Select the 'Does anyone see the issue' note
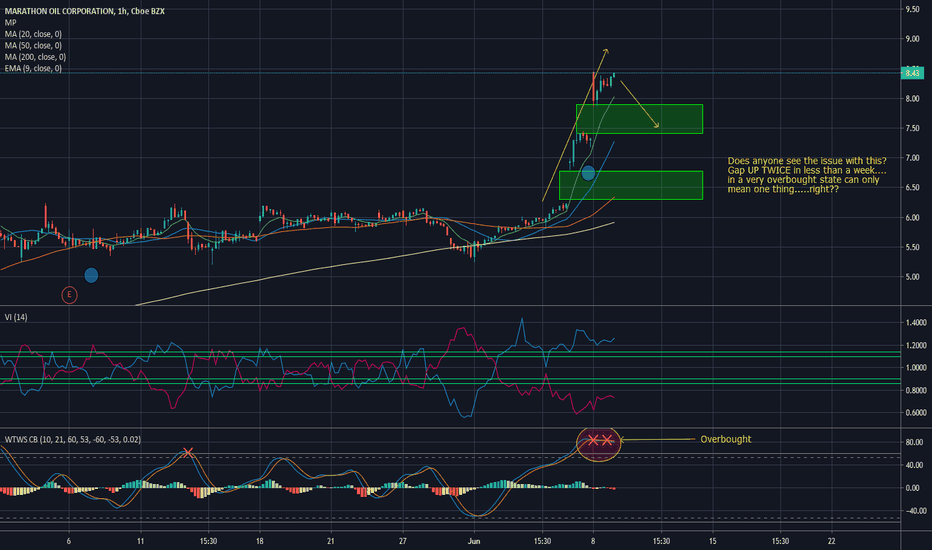Image resolution: width=932 pixels, height=550 pixels. [807, 175]
